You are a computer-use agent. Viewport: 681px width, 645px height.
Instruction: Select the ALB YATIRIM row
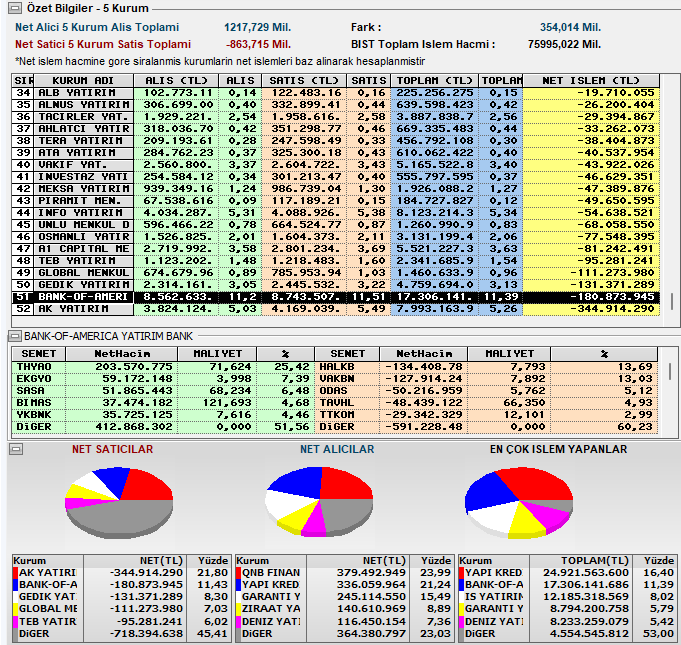(x=336, y=93)
